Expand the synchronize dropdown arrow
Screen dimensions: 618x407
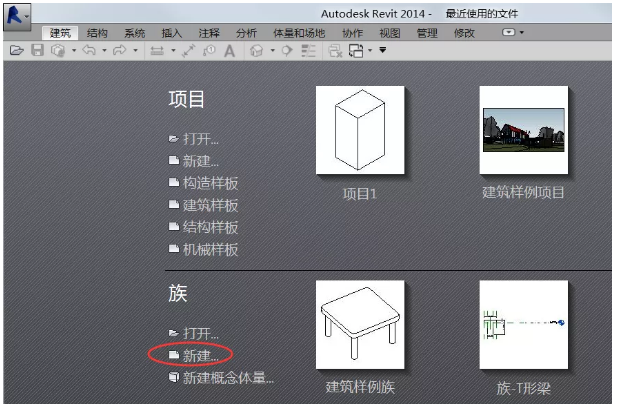[74, 50]
